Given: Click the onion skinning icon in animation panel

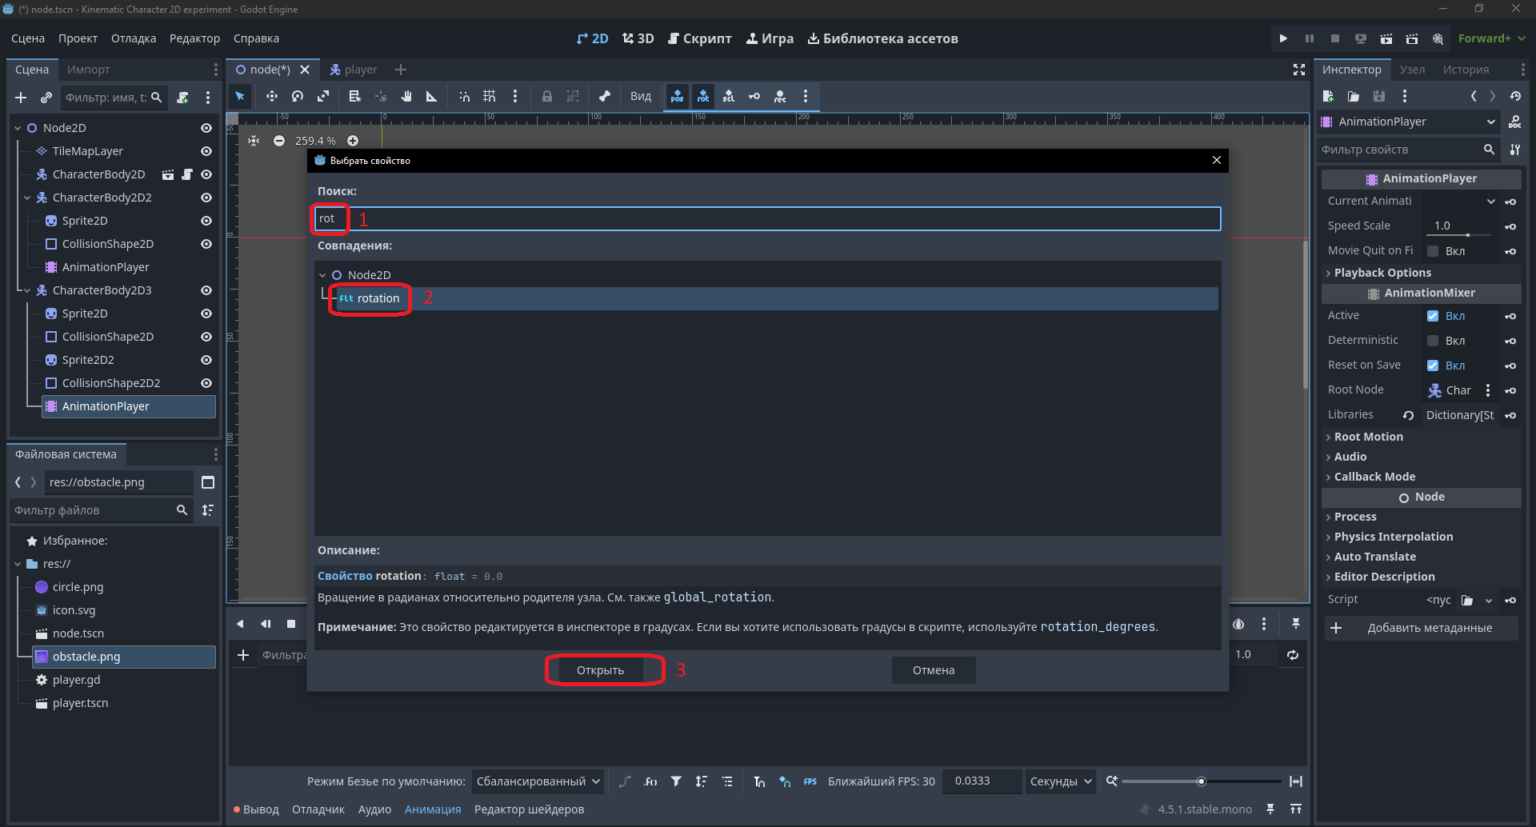Looking at the screenshot, I should [1238, 624].
